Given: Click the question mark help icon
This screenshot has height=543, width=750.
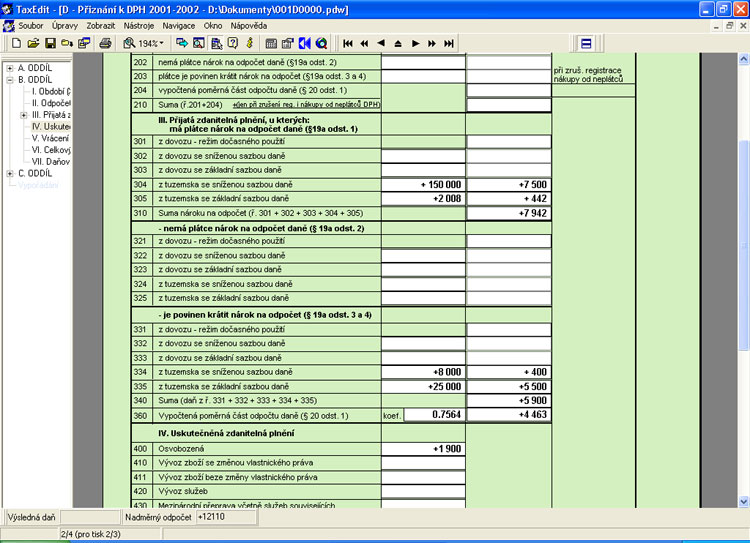Looking at the screenshot, I should (233, 44).
